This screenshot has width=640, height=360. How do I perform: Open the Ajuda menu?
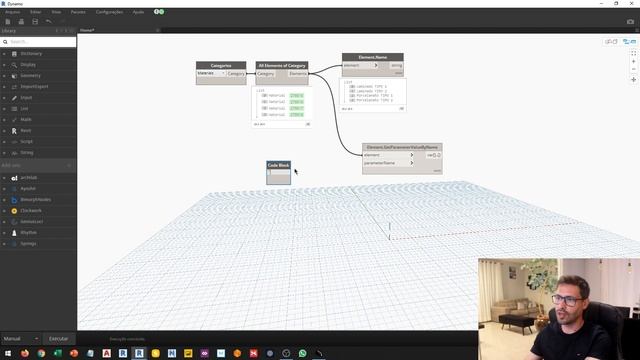coord(138,12)
